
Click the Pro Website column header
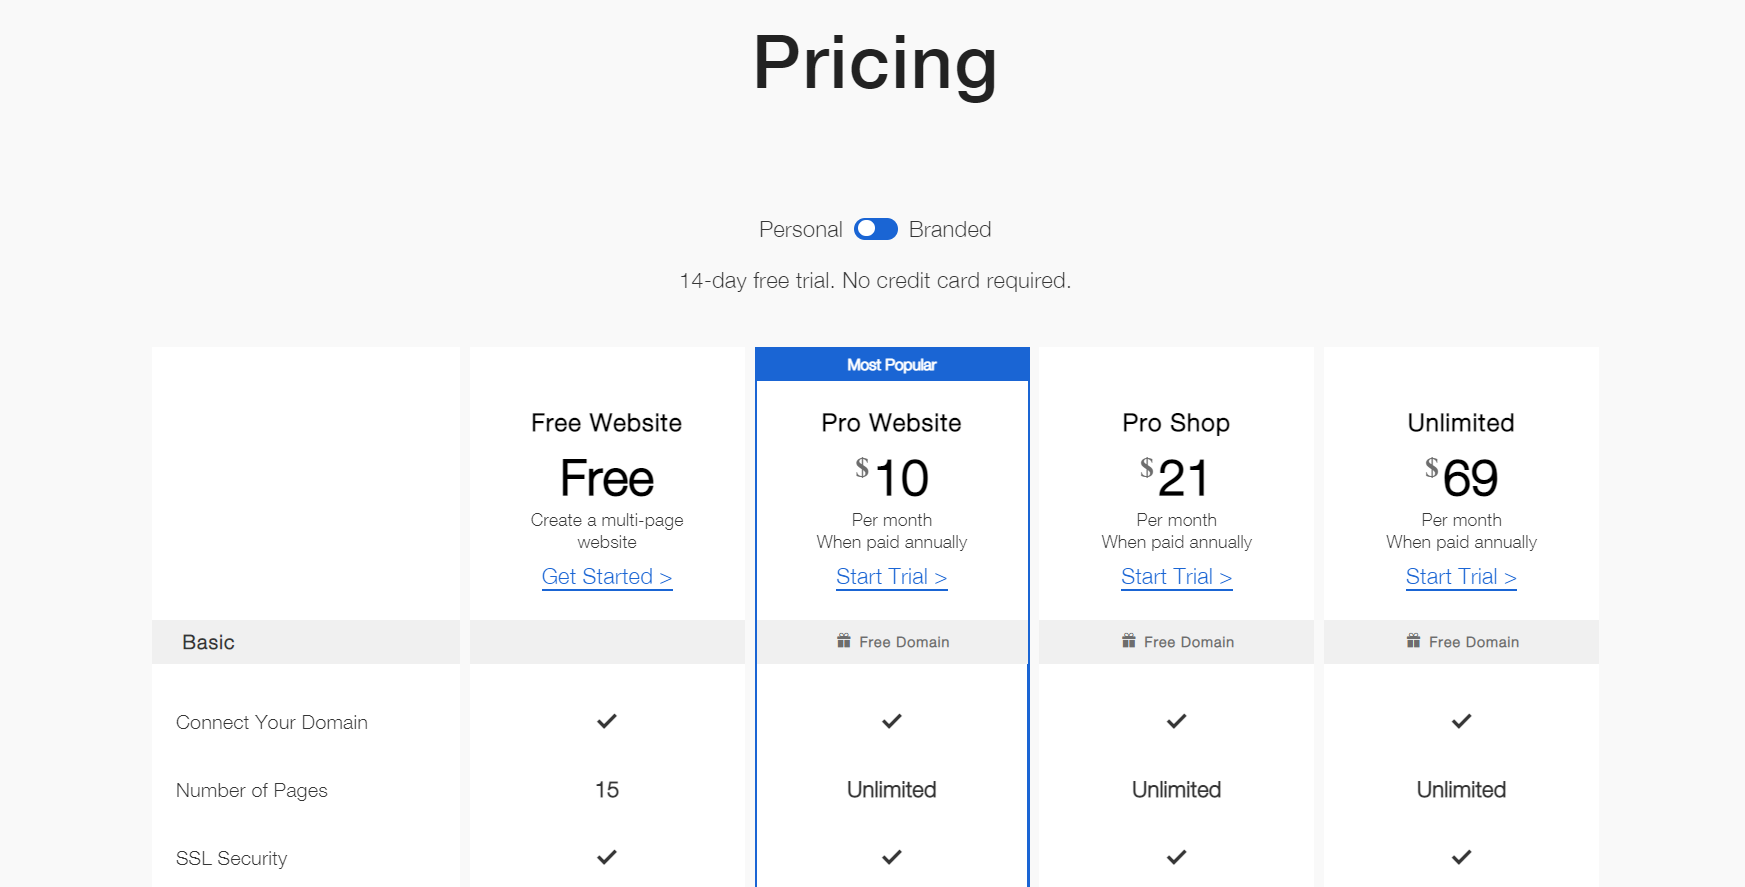pyautogui.click(x=891, y=423)
